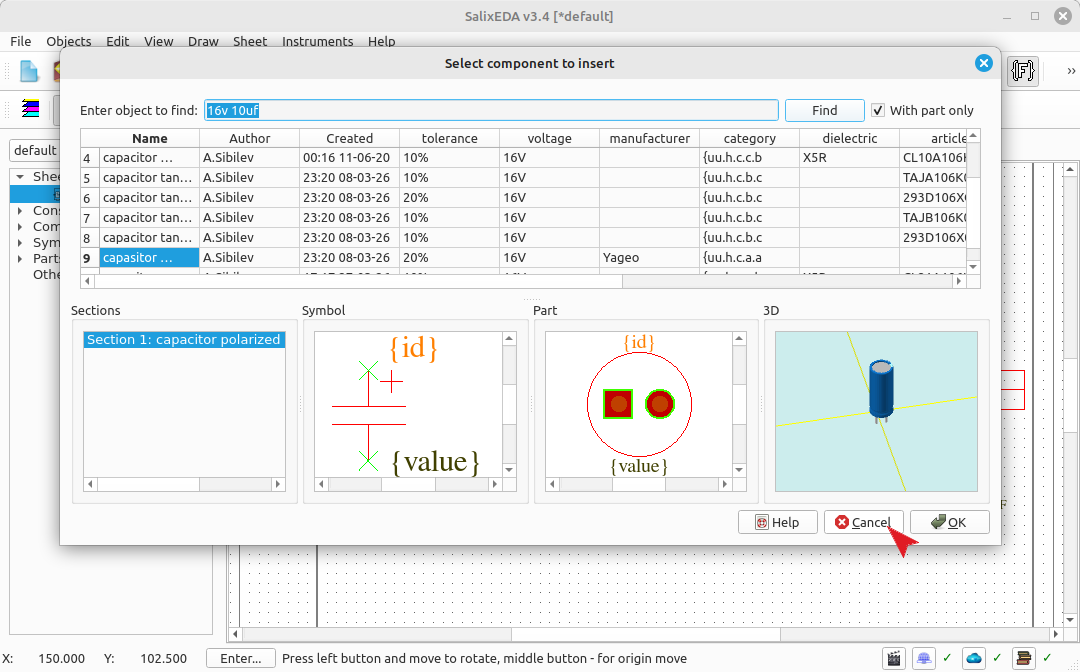Click the manufacturer column header
Screen dimensions: 1080x672
[x=649, y=138]
